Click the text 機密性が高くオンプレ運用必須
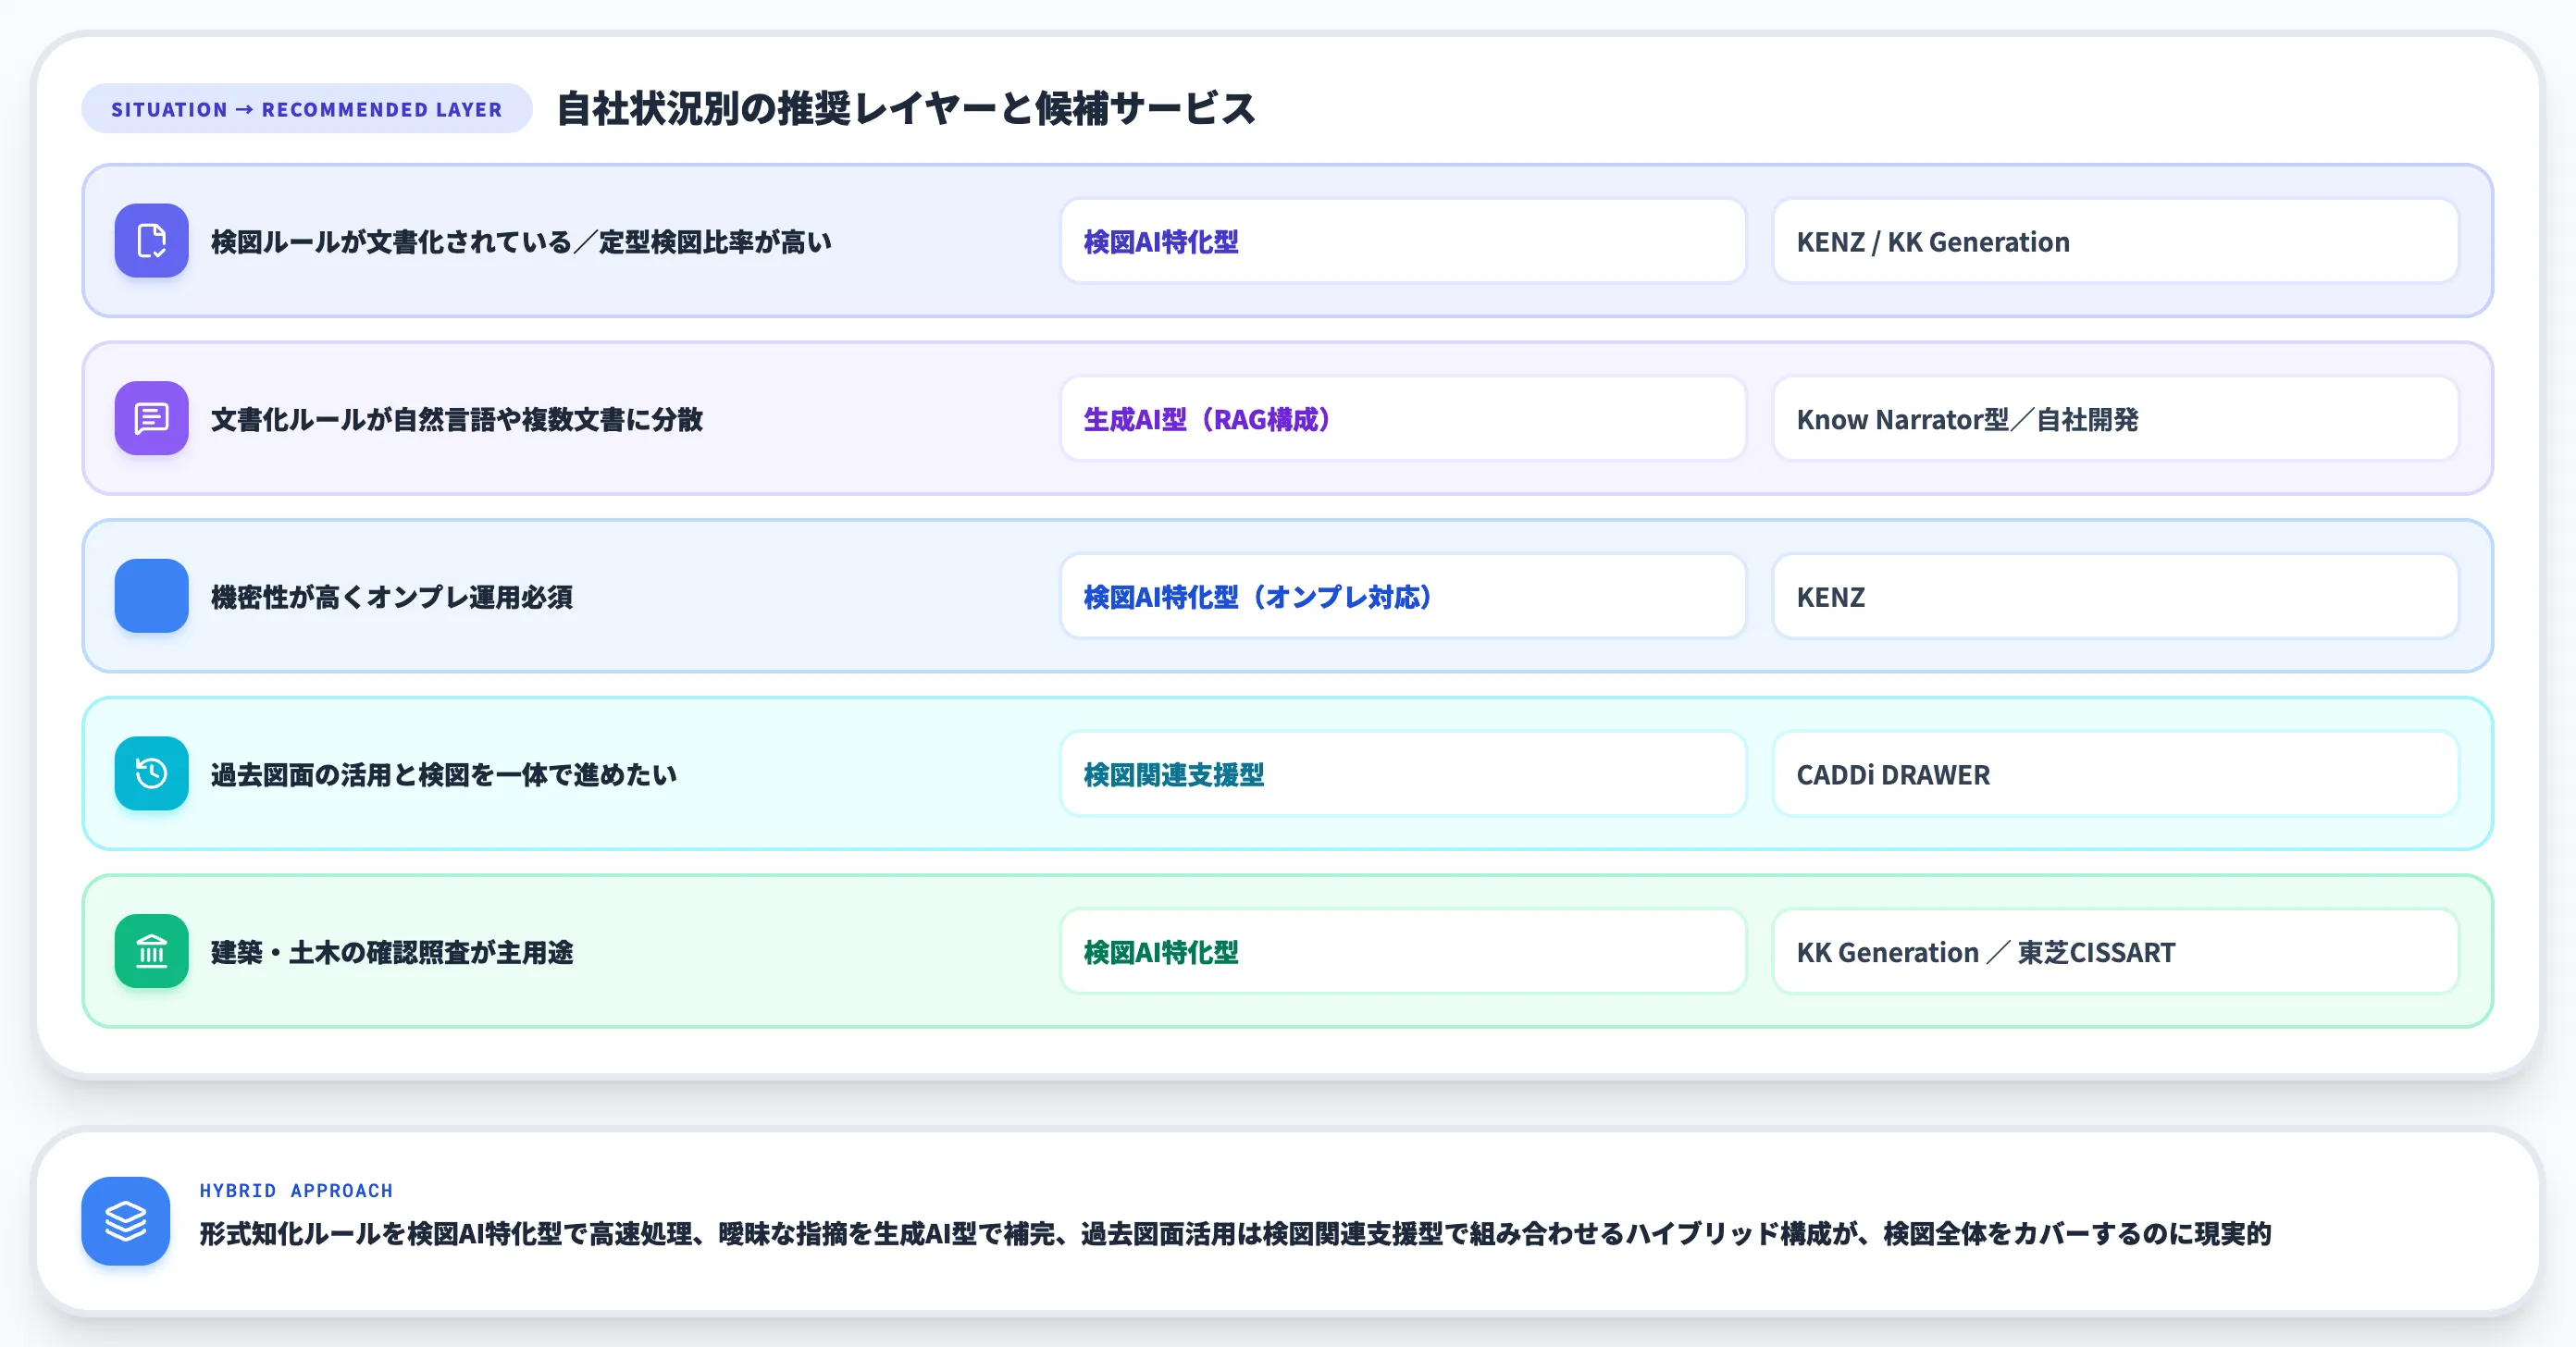 click(392, 597)
